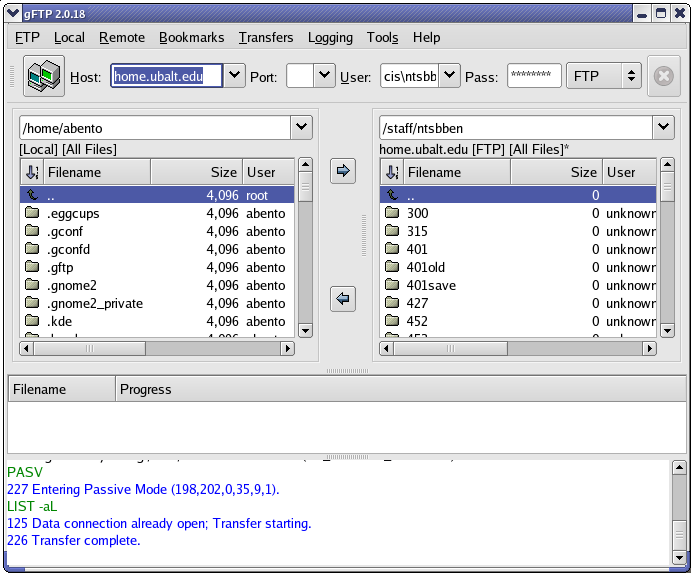Viewport: 691px width, 573px height.
Task: Select remote folder 427
Action: [x=518, y=304]
